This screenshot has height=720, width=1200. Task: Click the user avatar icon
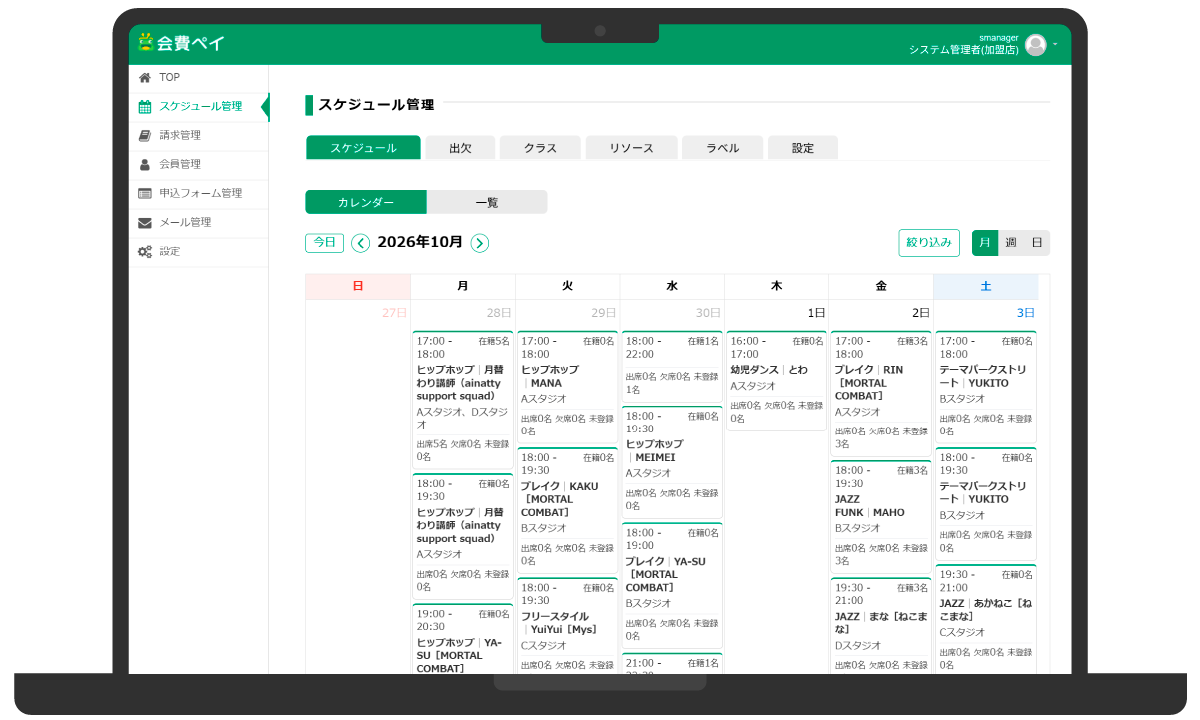pos(1036,44)
